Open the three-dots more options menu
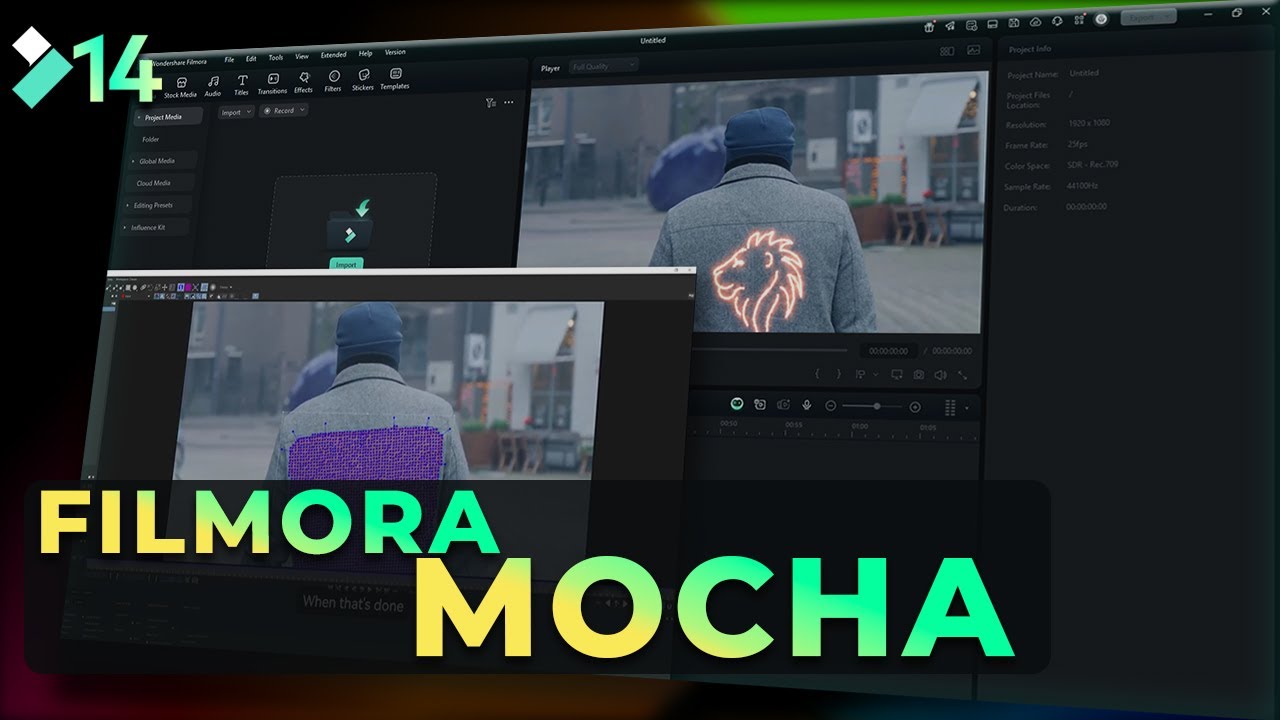Image resolution: width=1280 pixels, height=720 pixels. pos(508,102)
